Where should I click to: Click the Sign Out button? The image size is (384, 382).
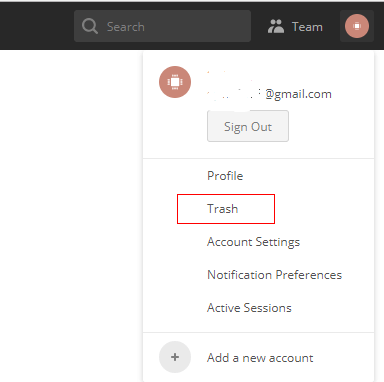(x=248, y=126)
